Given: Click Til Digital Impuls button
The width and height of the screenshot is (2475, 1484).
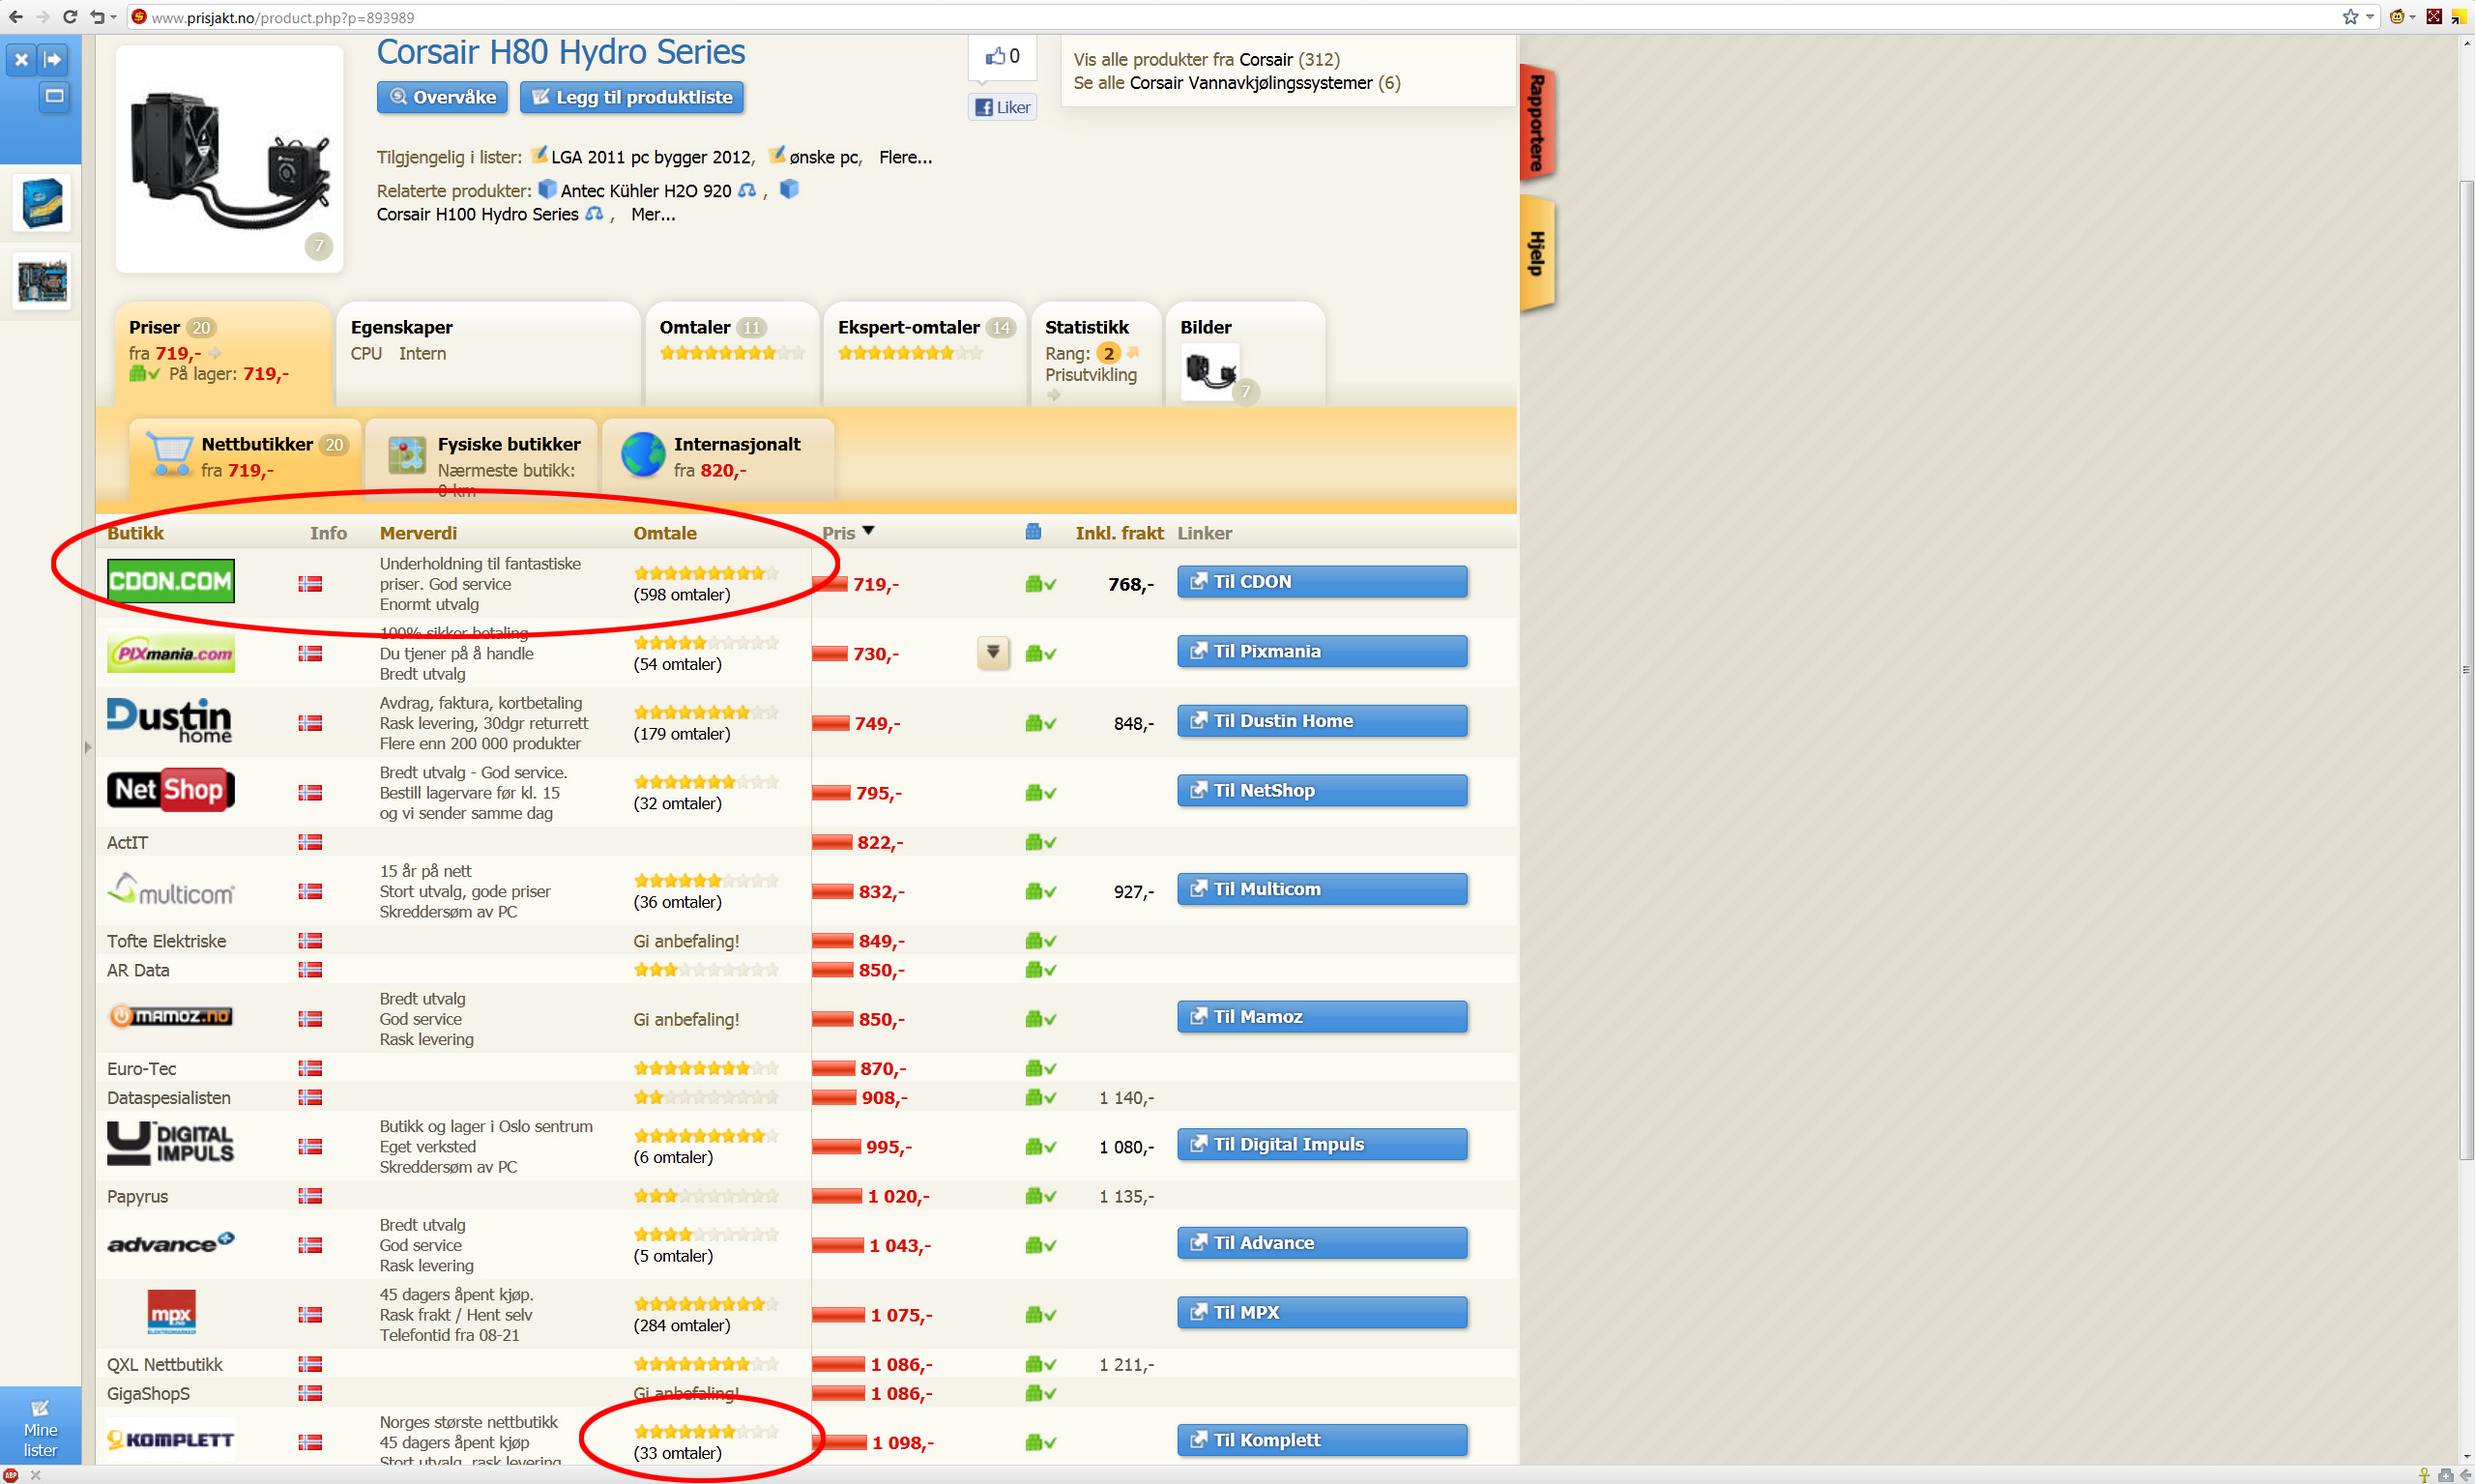Looking at the screenshot, I should [1322, 1144].
